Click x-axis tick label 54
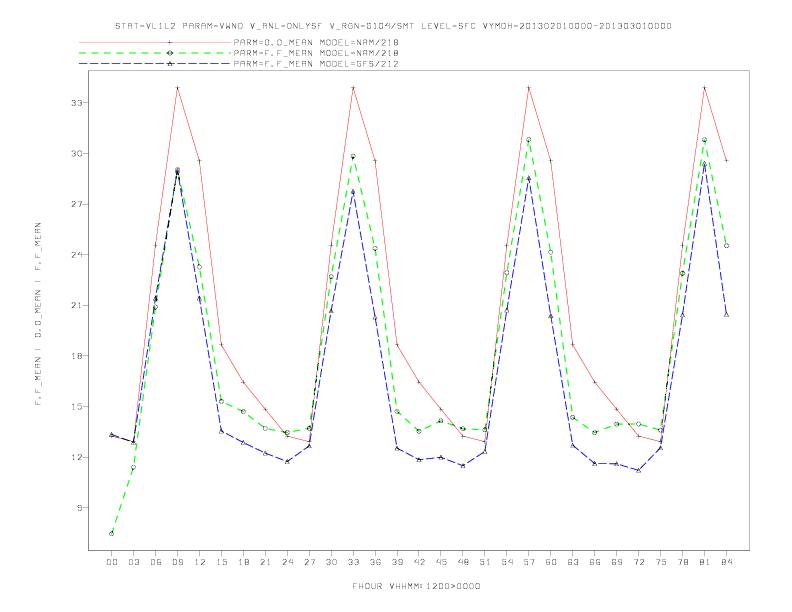 [x=507, y=562]
